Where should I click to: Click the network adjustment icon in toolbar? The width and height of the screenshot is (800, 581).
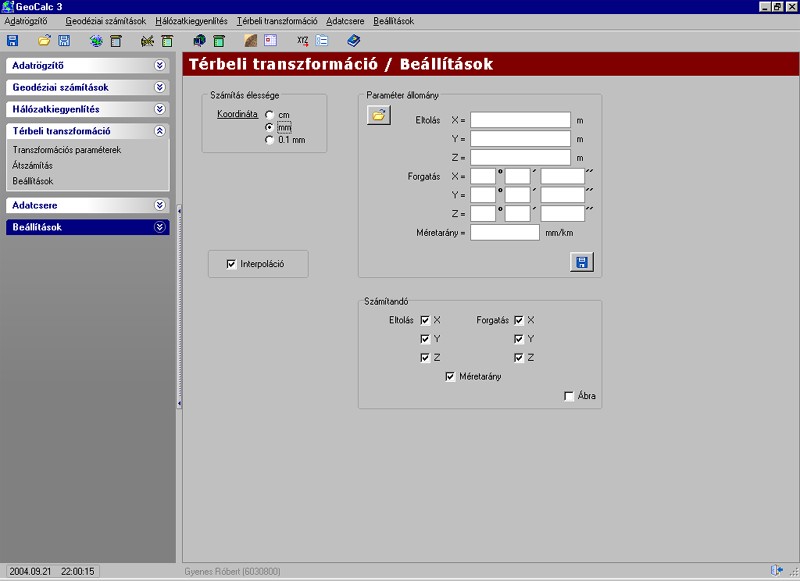(147, 41)
